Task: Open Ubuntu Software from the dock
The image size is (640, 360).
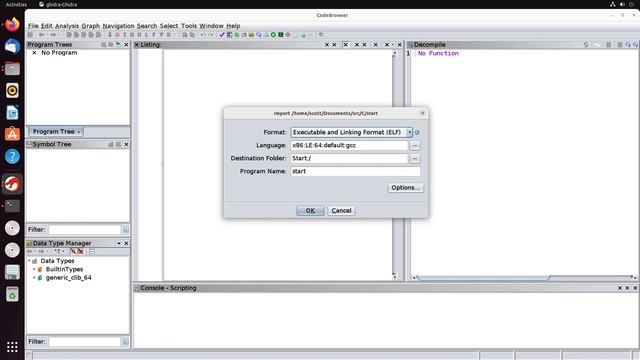Action: pyautogui.click(x=12, y=134)
